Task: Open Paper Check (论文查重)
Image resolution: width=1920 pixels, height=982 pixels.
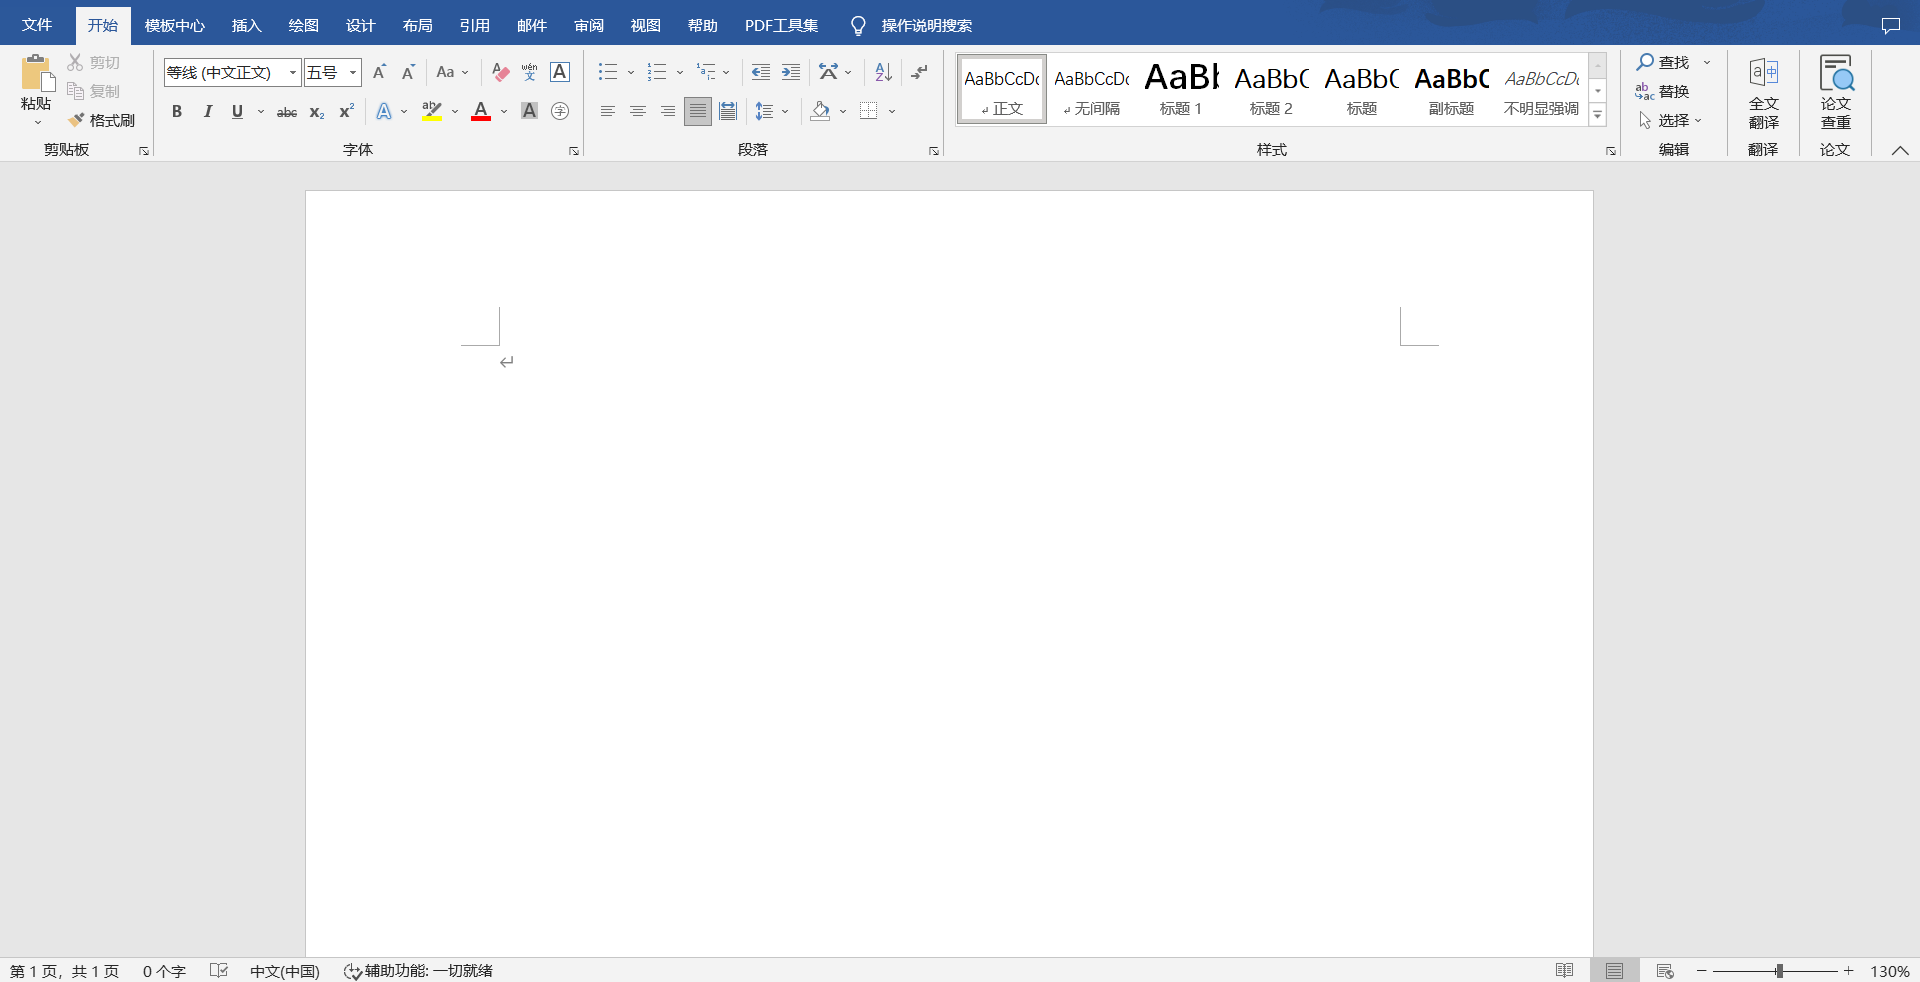Action: pyautogui.click(x=1835, y=93)
